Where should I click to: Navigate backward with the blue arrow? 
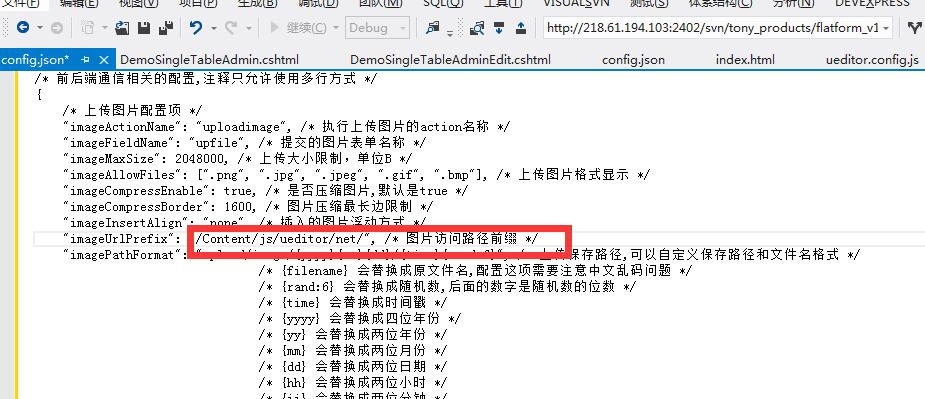[x=23, y=27]
